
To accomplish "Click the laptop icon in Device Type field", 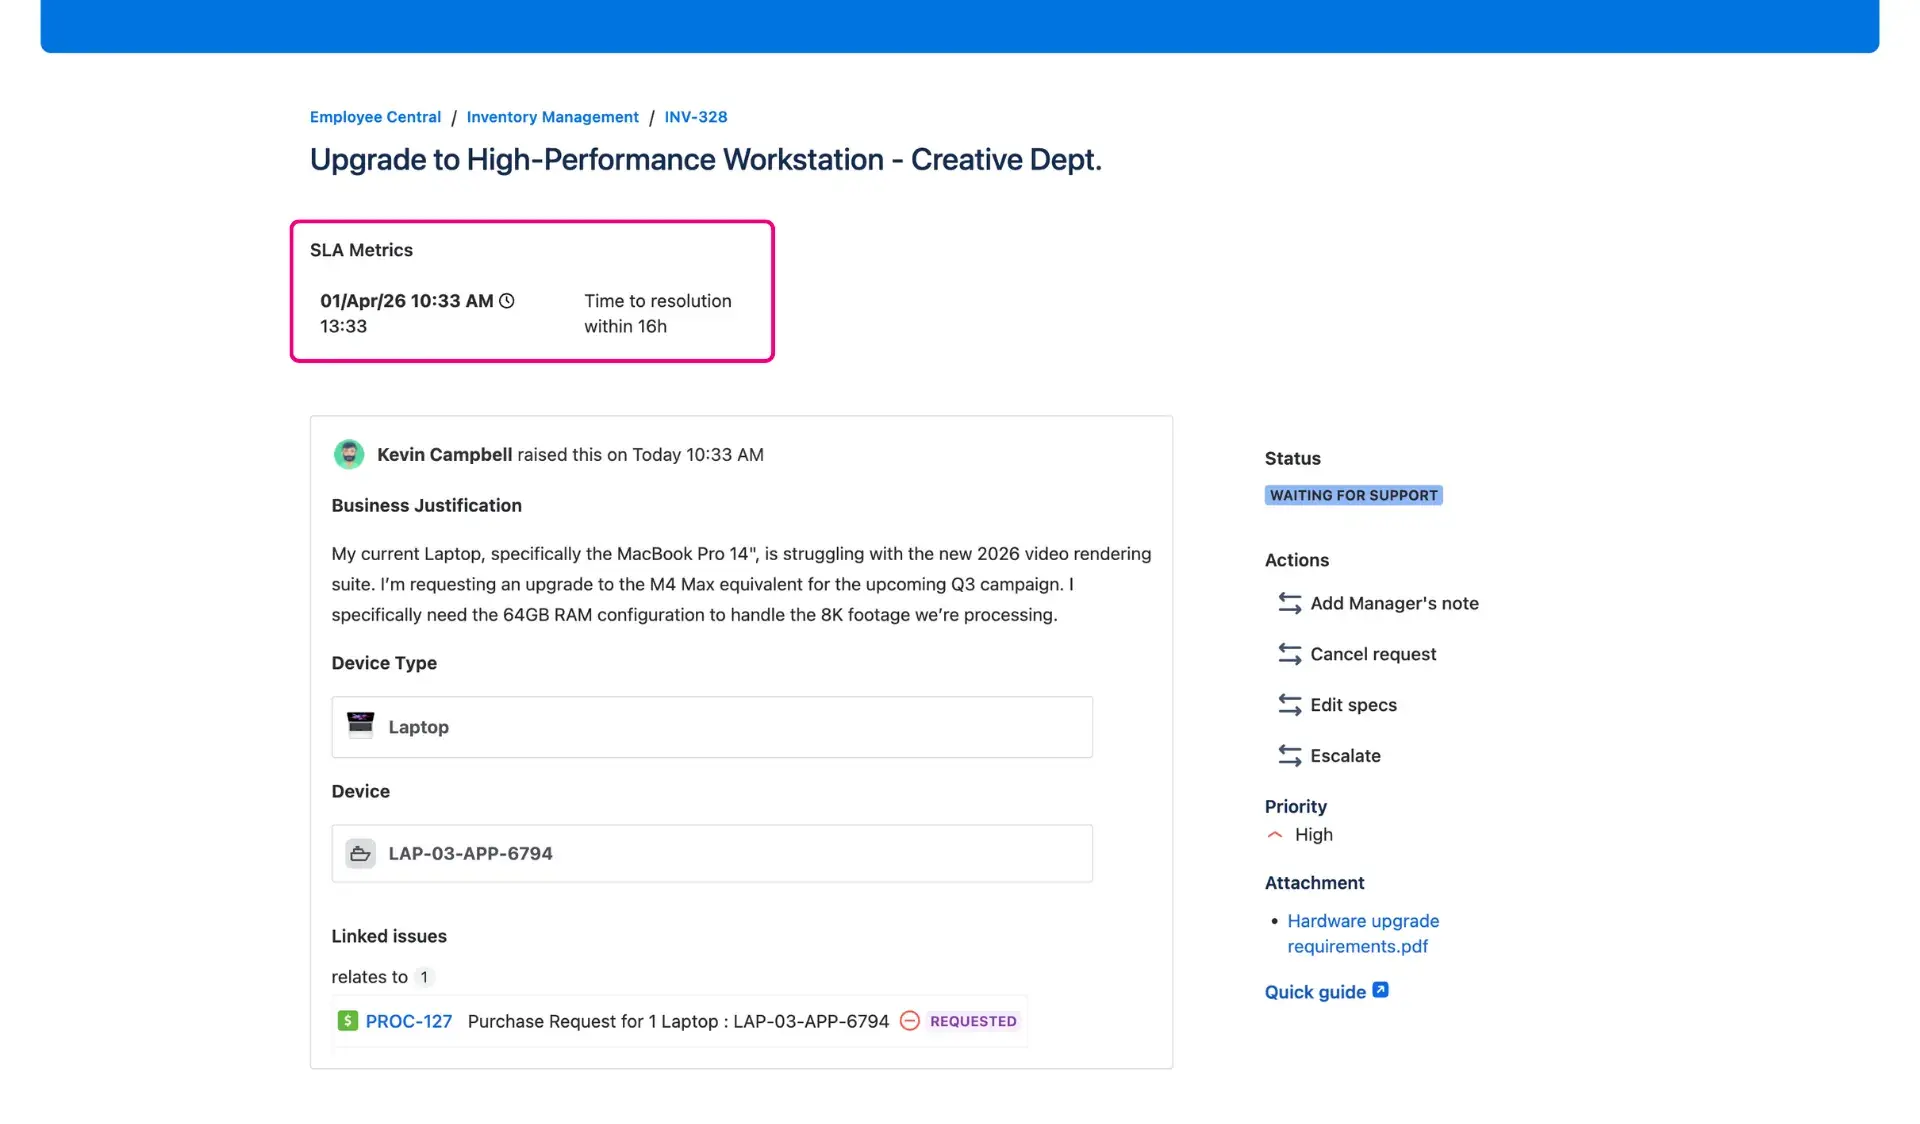I will (x=361, y=726).
